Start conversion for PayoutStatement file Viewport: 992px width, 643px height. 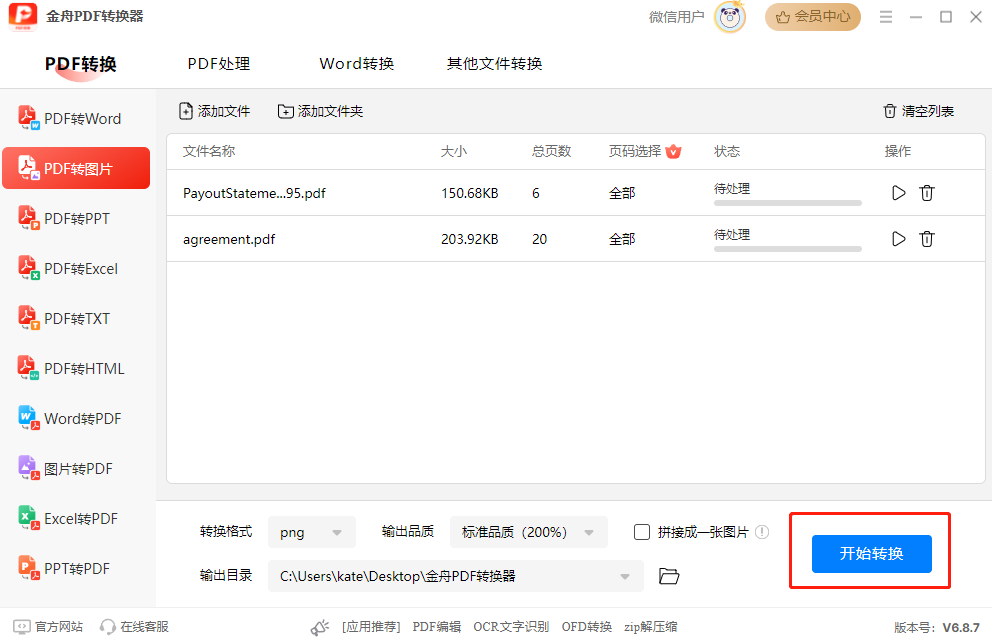click(x=898, y=193)
